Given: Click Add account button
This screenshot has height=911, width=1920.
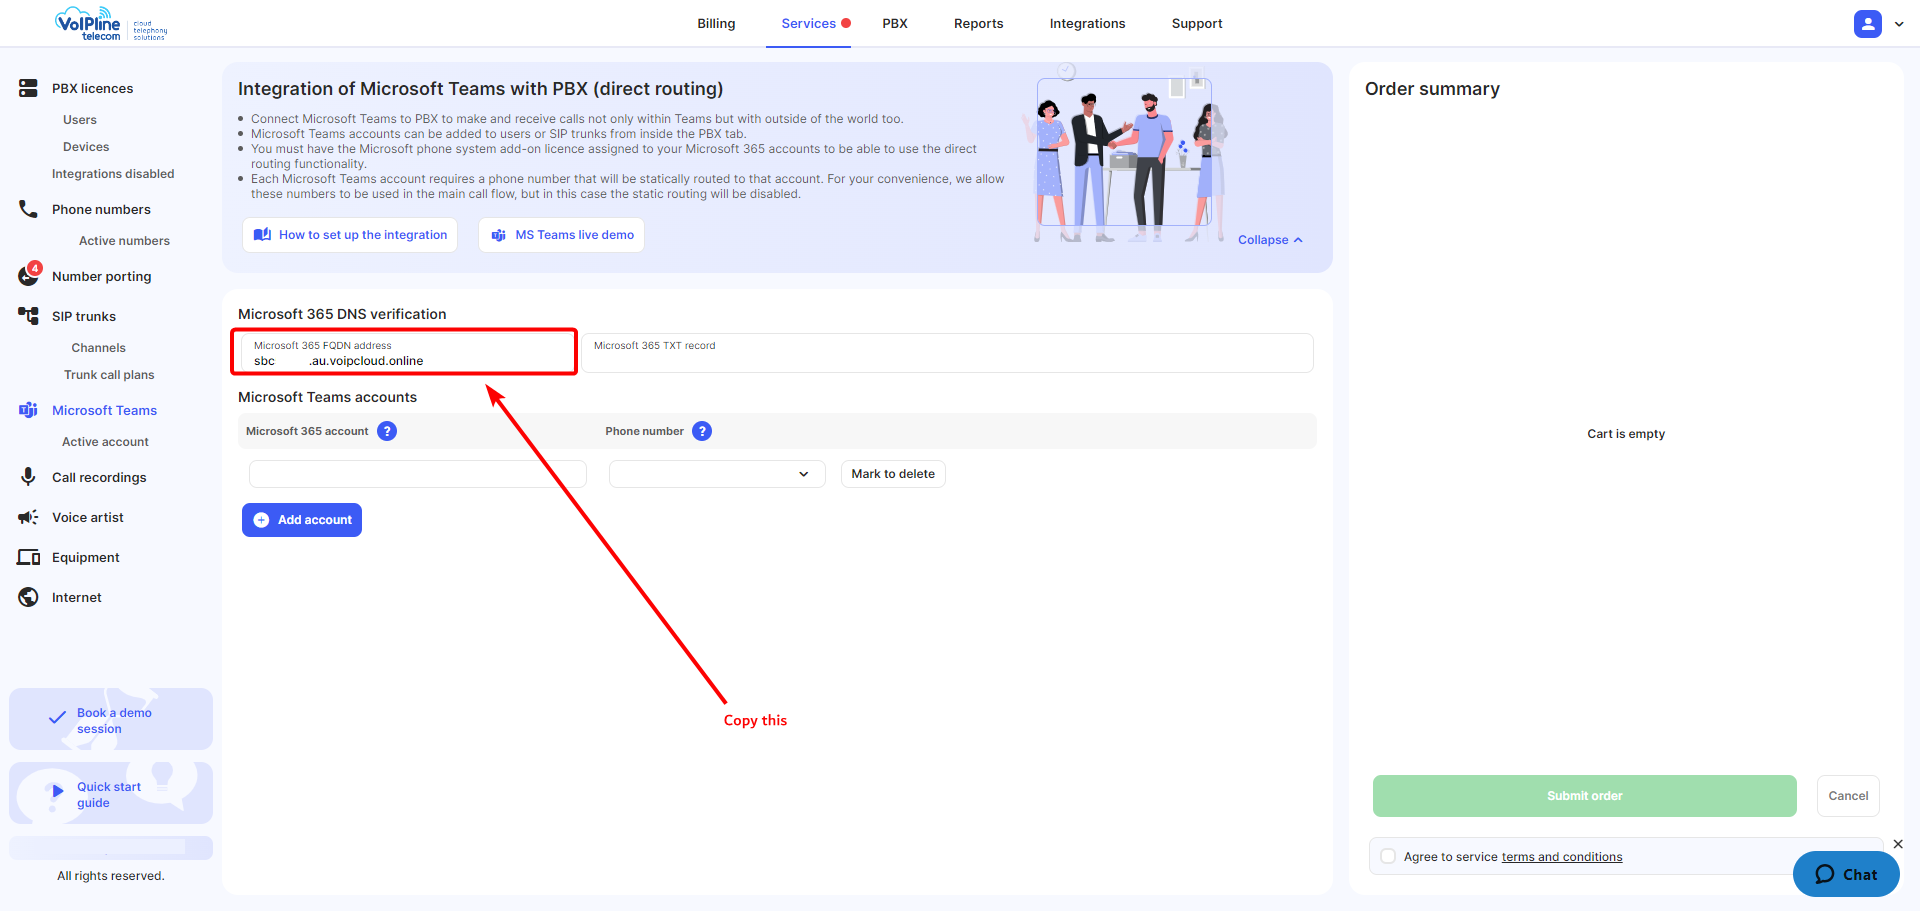Looking at the screenshot, I should [x=302, y=520].
